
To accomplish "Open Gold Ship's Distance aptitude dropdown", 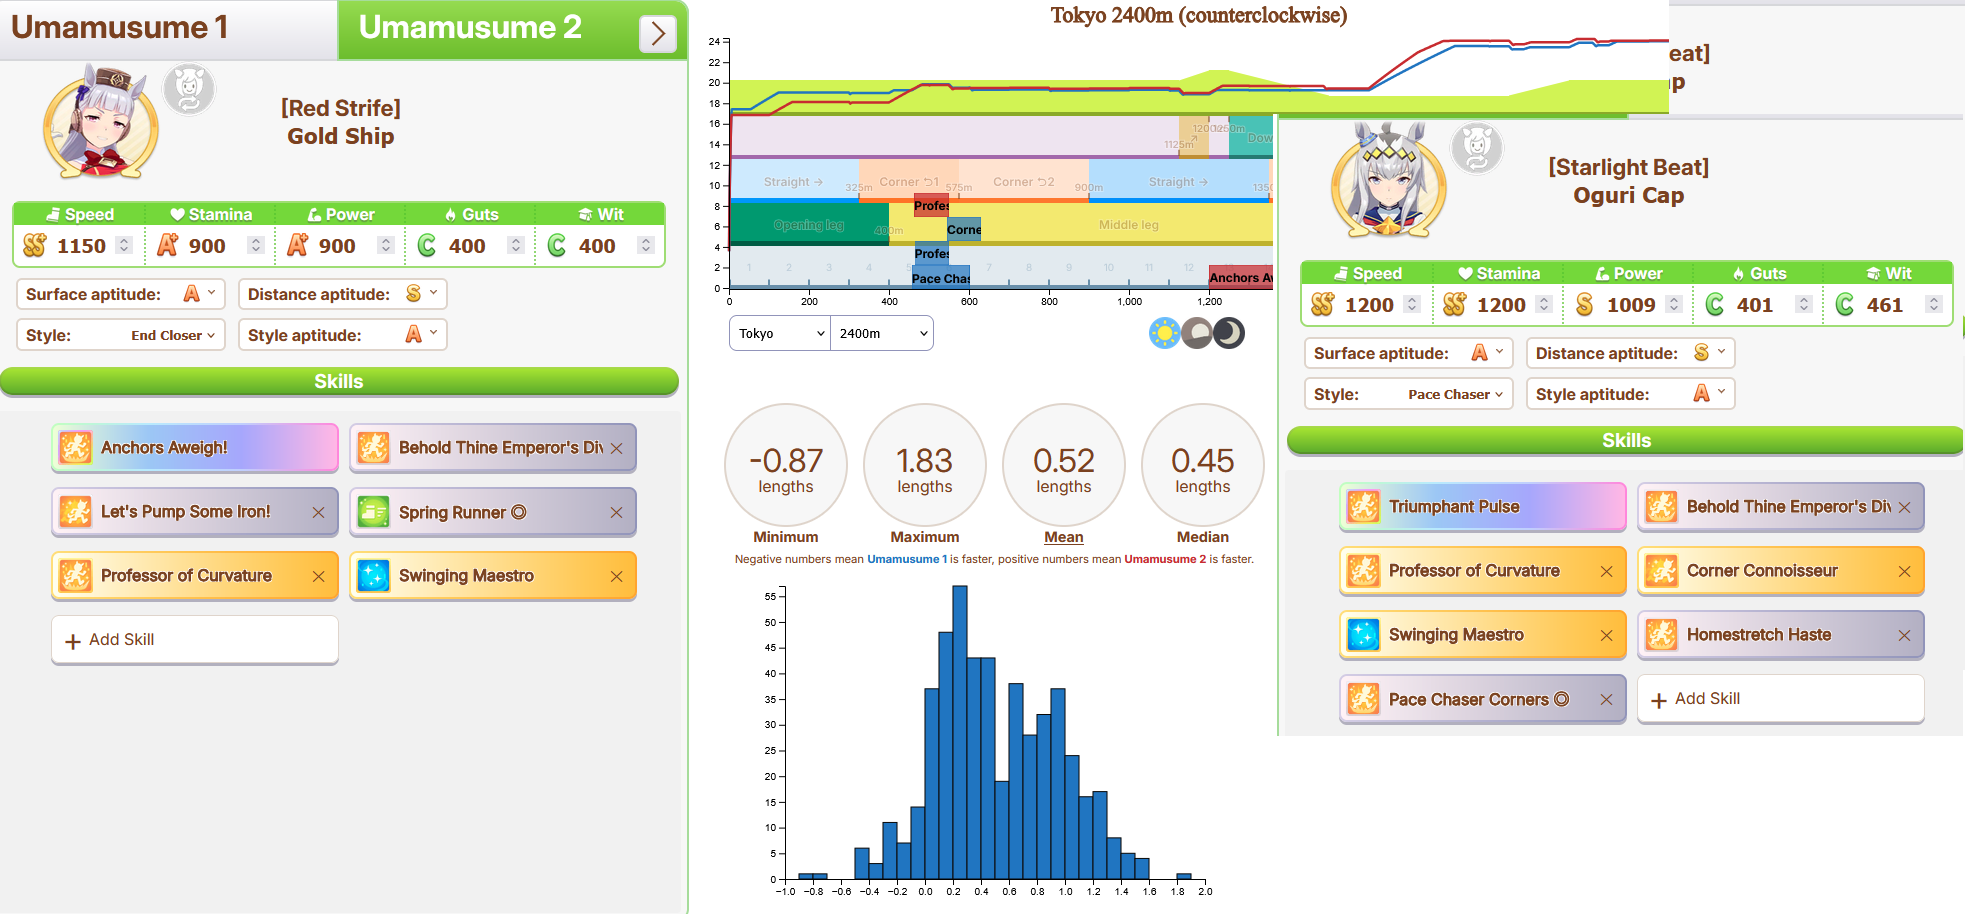I will pos(422,294).
